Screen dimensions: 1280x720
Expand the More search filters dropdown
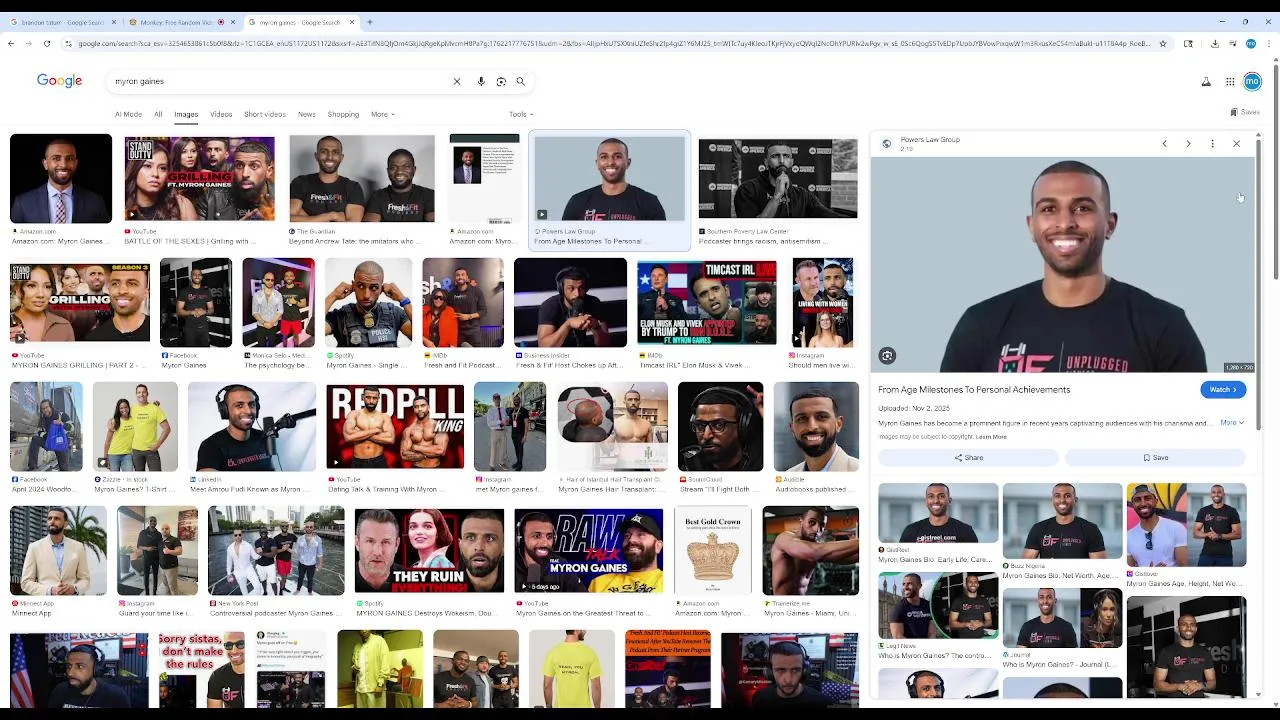point(383,114)
